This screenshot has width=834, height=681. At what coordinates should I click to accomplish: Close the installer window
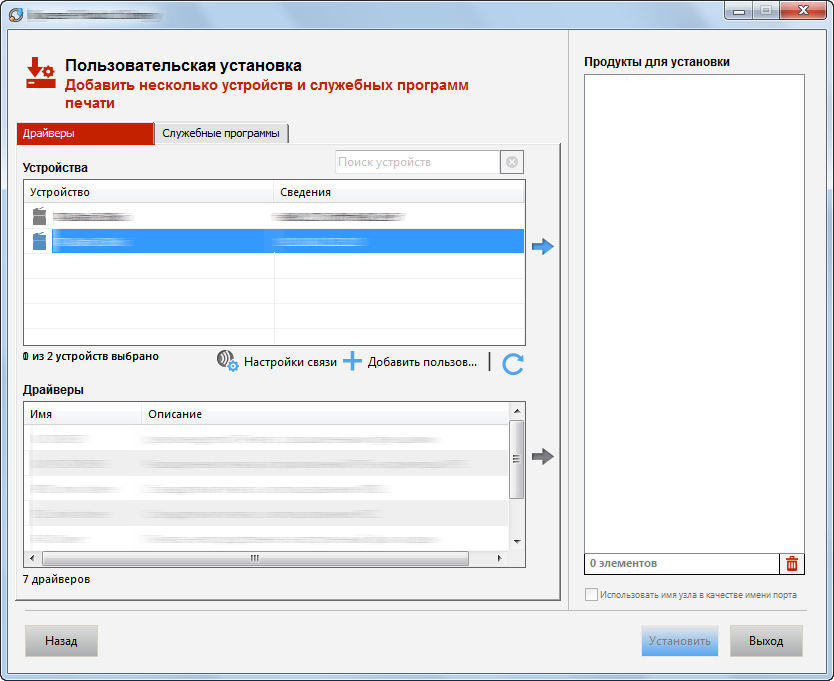(x=803, y=11)
